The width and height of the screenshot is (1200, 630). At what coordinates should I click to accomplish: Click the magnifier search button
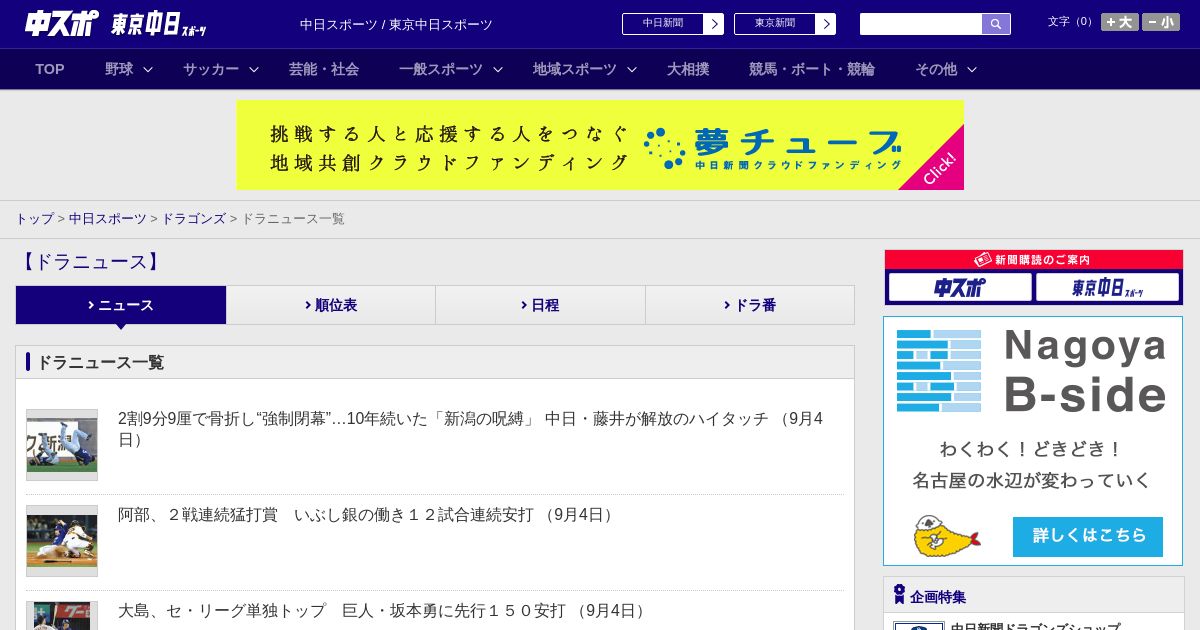pyautogui.click(x=996, y=24)
